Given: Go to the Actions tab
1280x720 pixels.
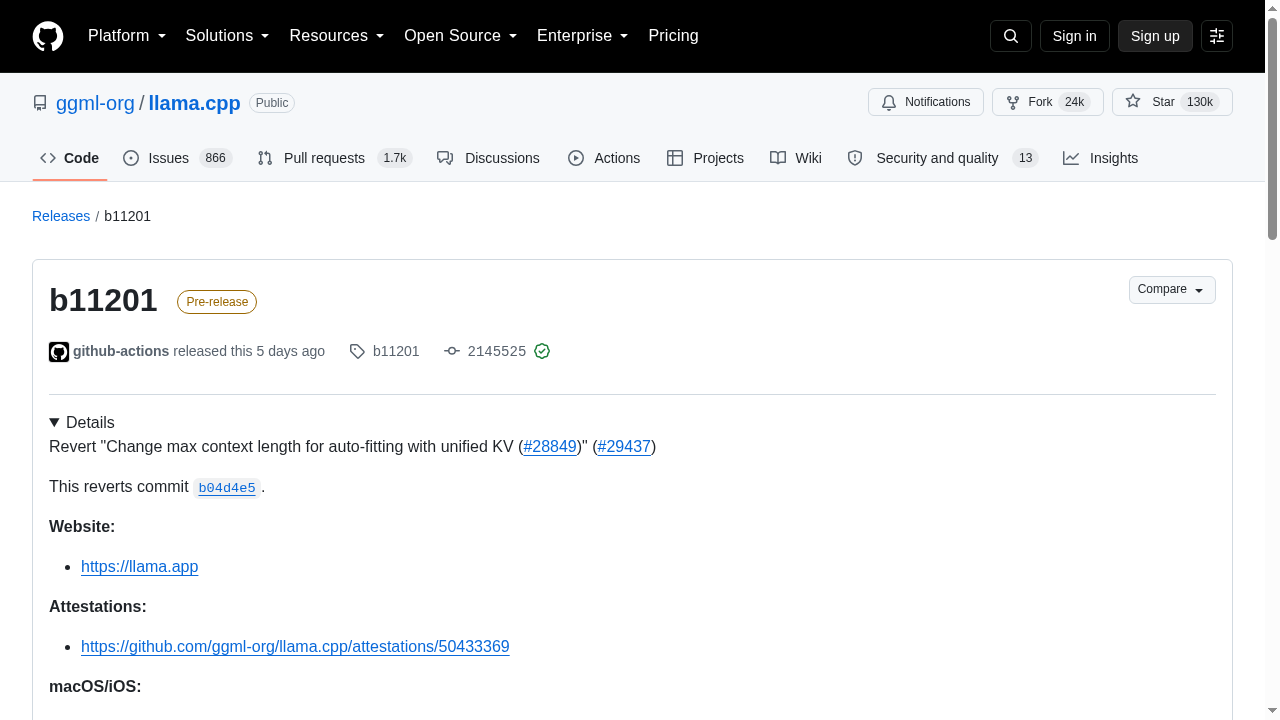Looking at the screenshot, I should pyautogui.click(x=604, y=158).
